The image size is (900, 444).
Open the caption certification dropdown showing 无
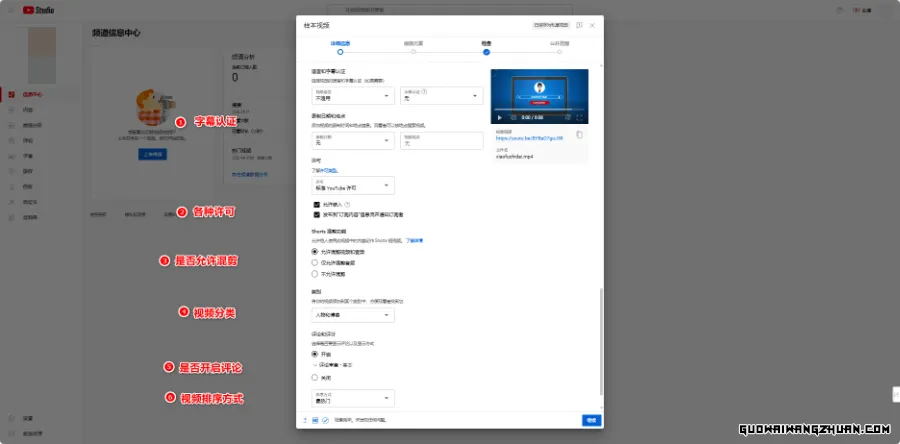pyautogui.click(x=441, y=95)
